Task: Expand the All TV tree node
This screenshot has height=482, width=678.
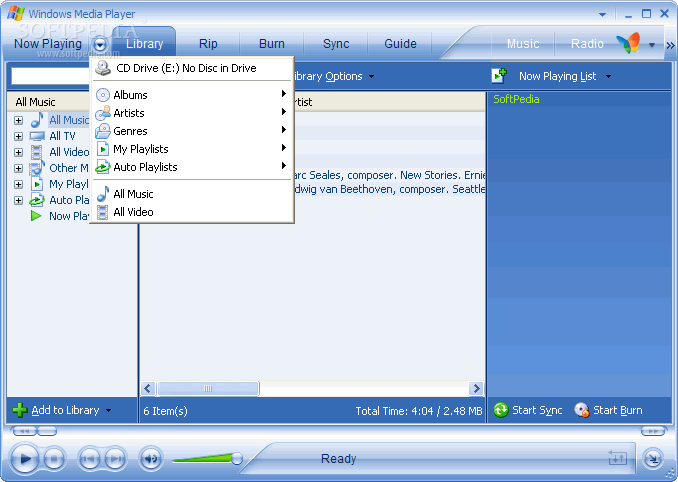Action: pos(18,136)
